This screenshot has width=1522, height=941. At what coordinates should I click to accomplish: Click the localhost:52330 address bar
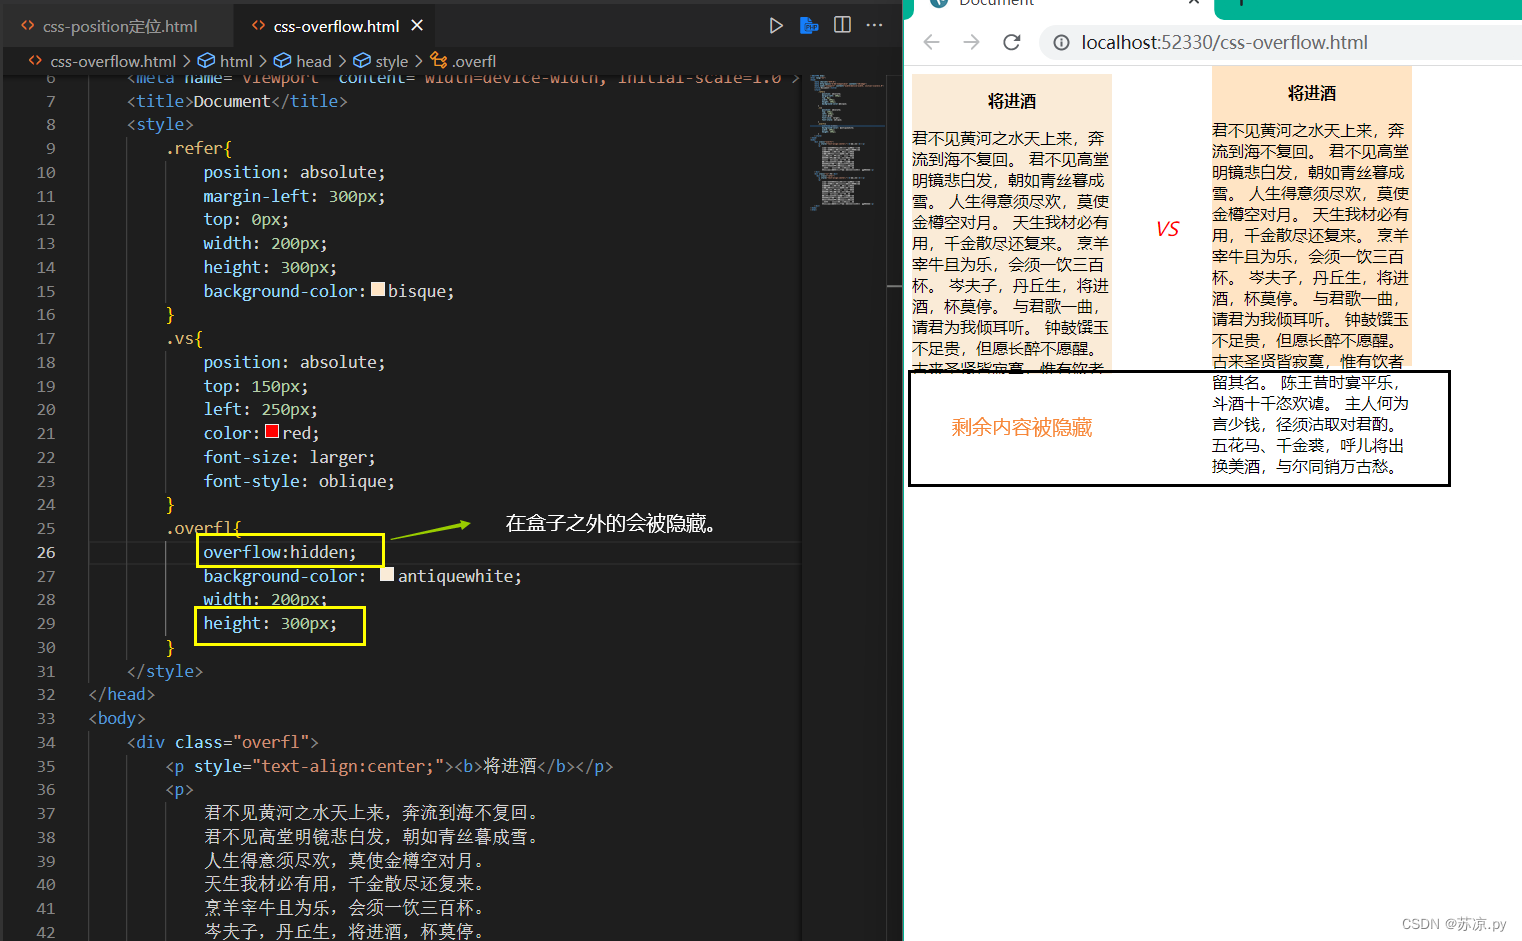tap(1224, 42)
